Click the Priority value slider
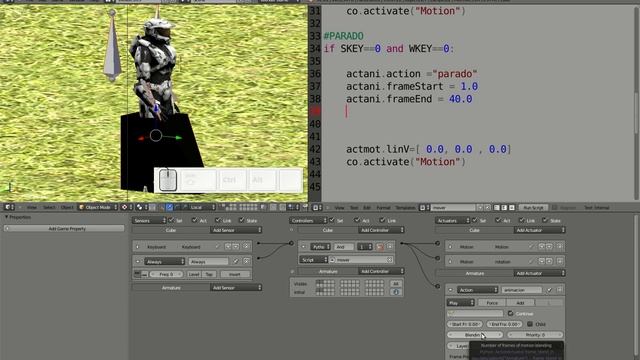This screenshot has height=360, width=640. pyautogui.click(x=535, y=335)
